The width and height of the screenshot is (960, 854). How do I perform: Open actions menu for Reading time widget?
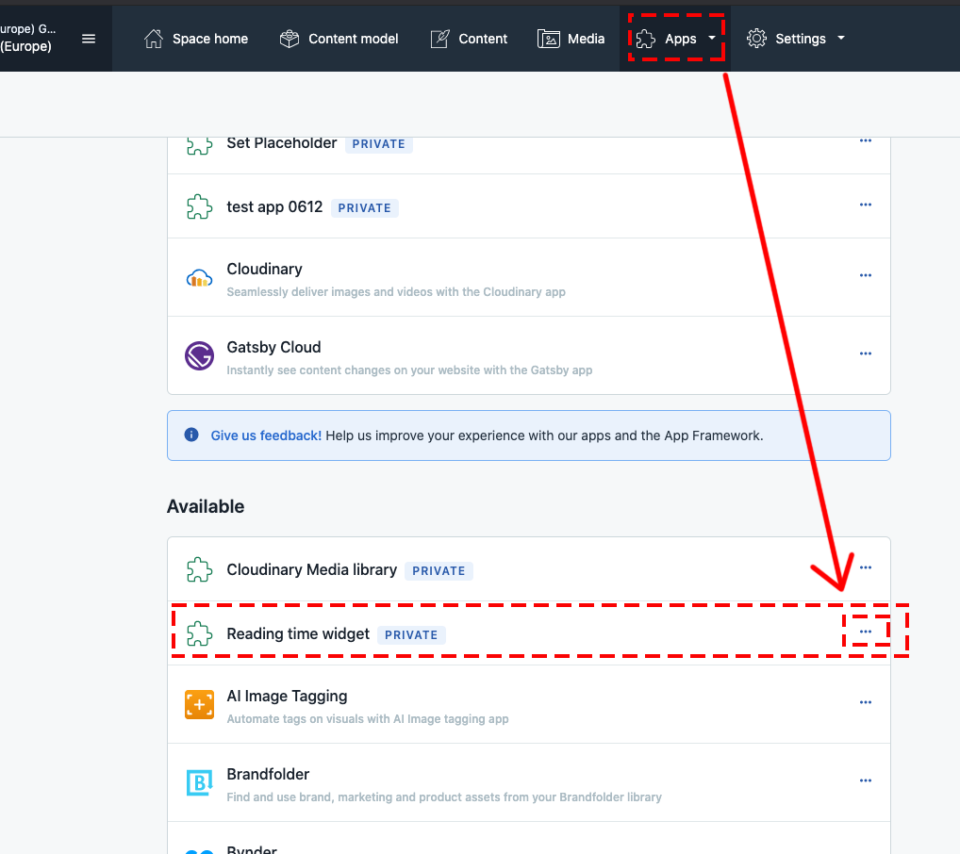click(865, 631)
